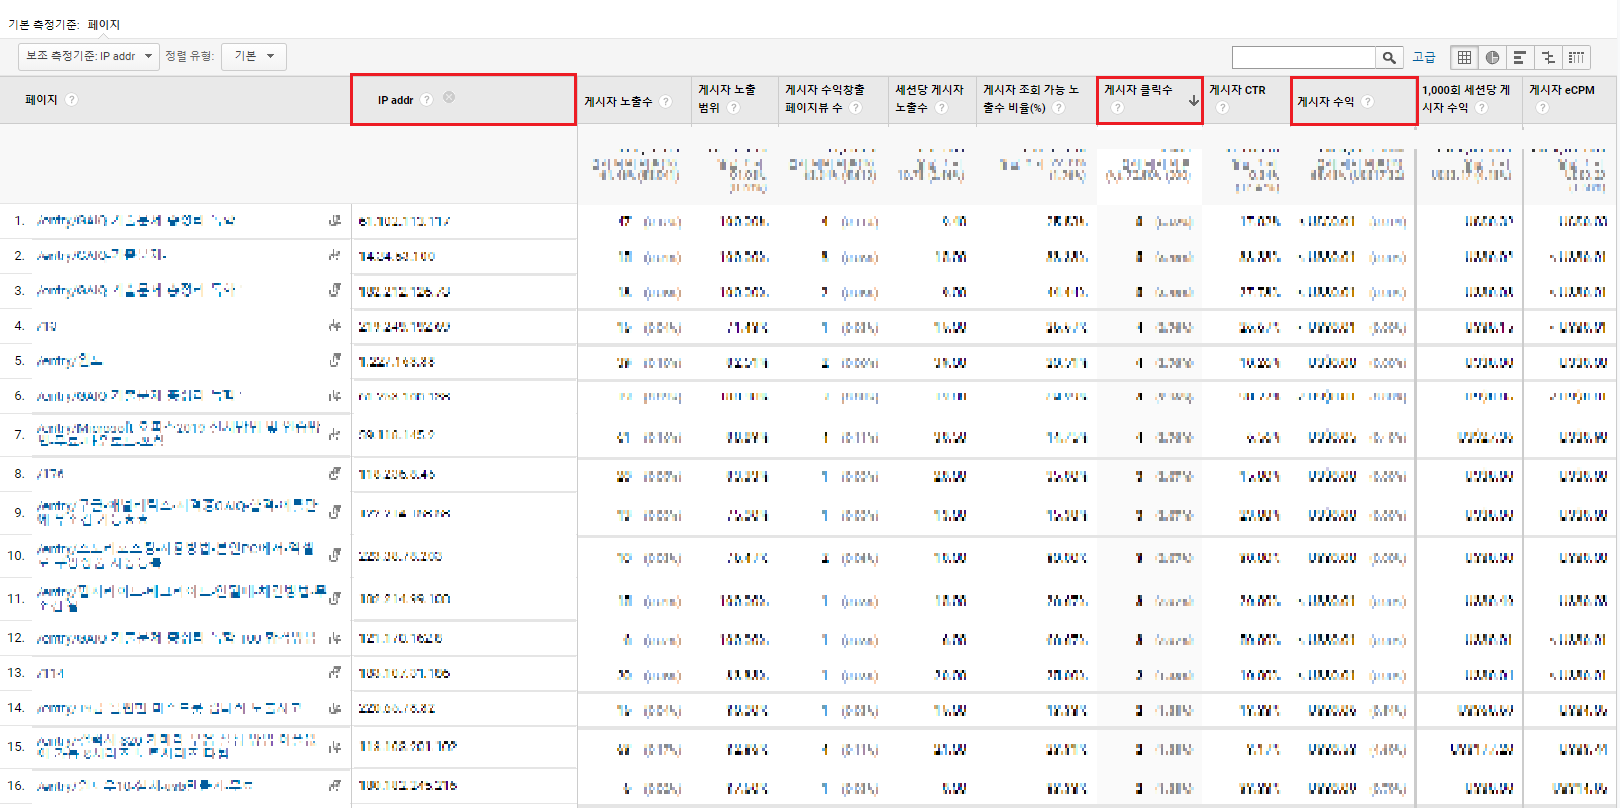Open row 16 page in new window icon

tap(335, 786)
